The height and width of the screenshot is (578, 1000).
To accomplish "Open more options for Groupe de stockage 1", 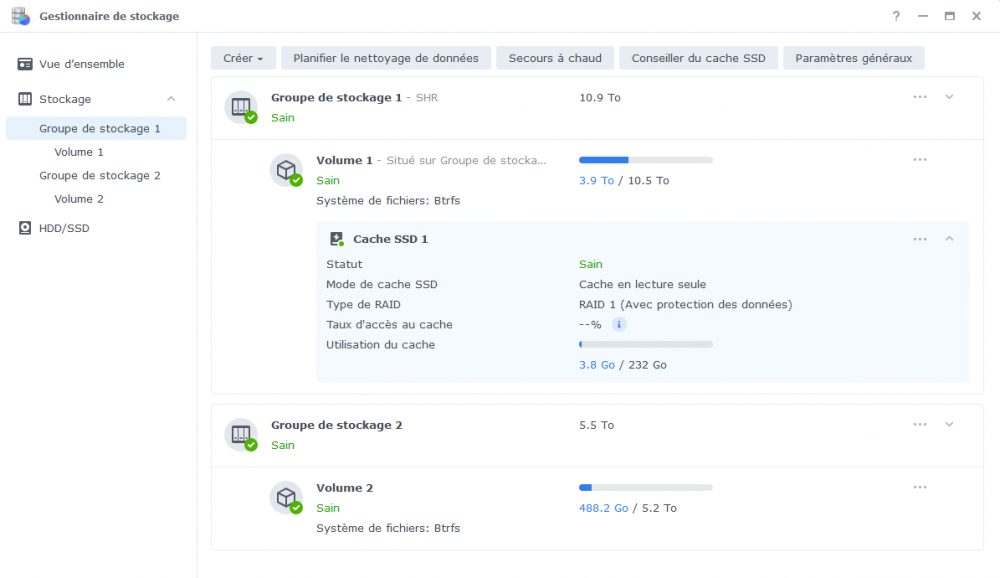I will (x=920, y=97).
